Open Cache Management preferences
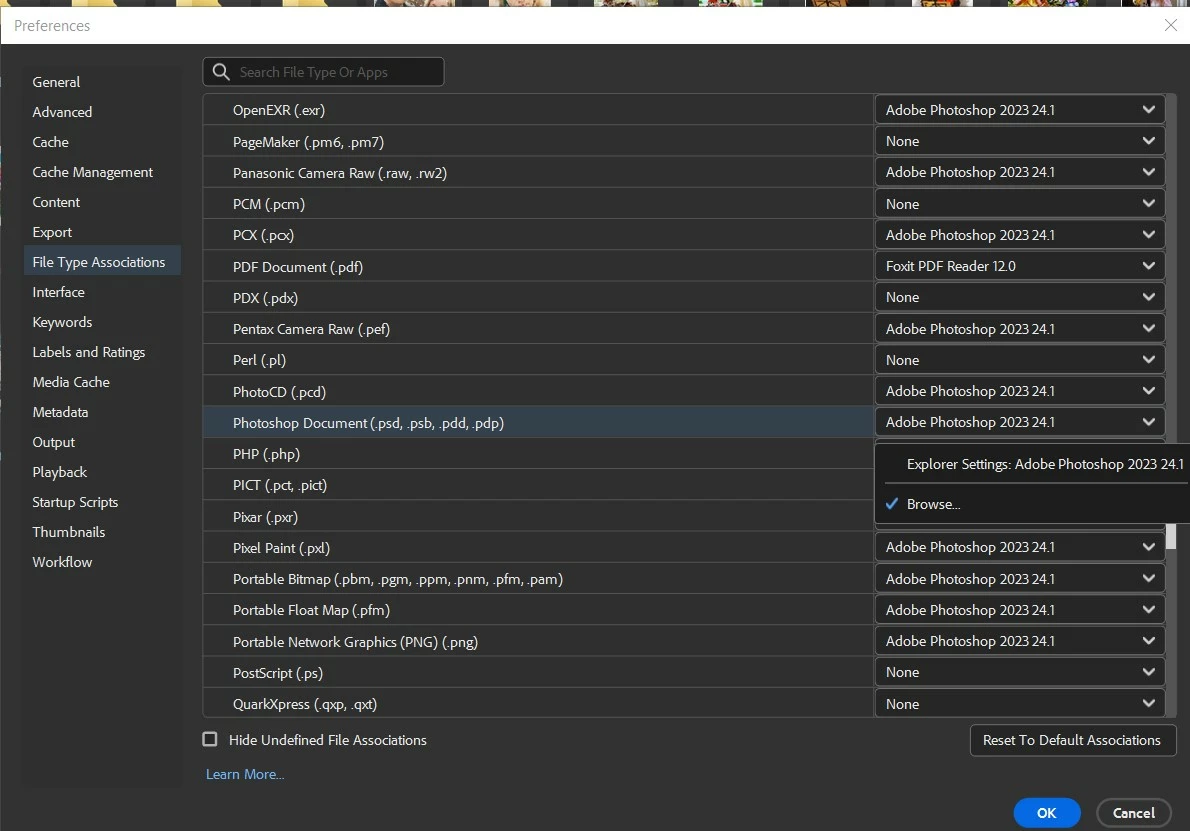Image resolution: width=1190 pixels, height=831 pixels. click(93, 172)
